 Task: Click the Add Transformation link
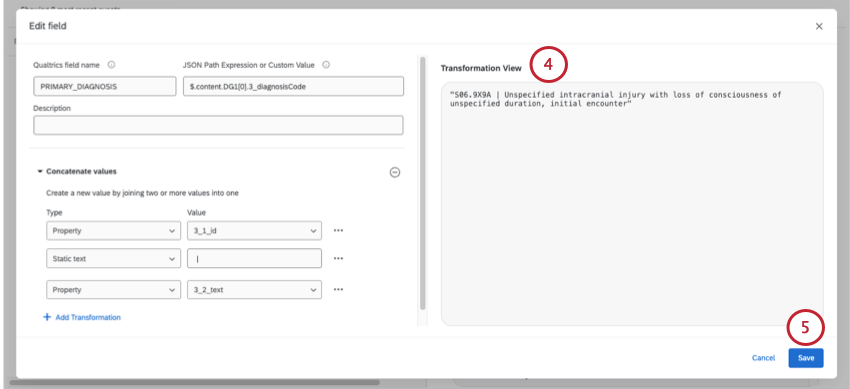click(x=88, y=317)
